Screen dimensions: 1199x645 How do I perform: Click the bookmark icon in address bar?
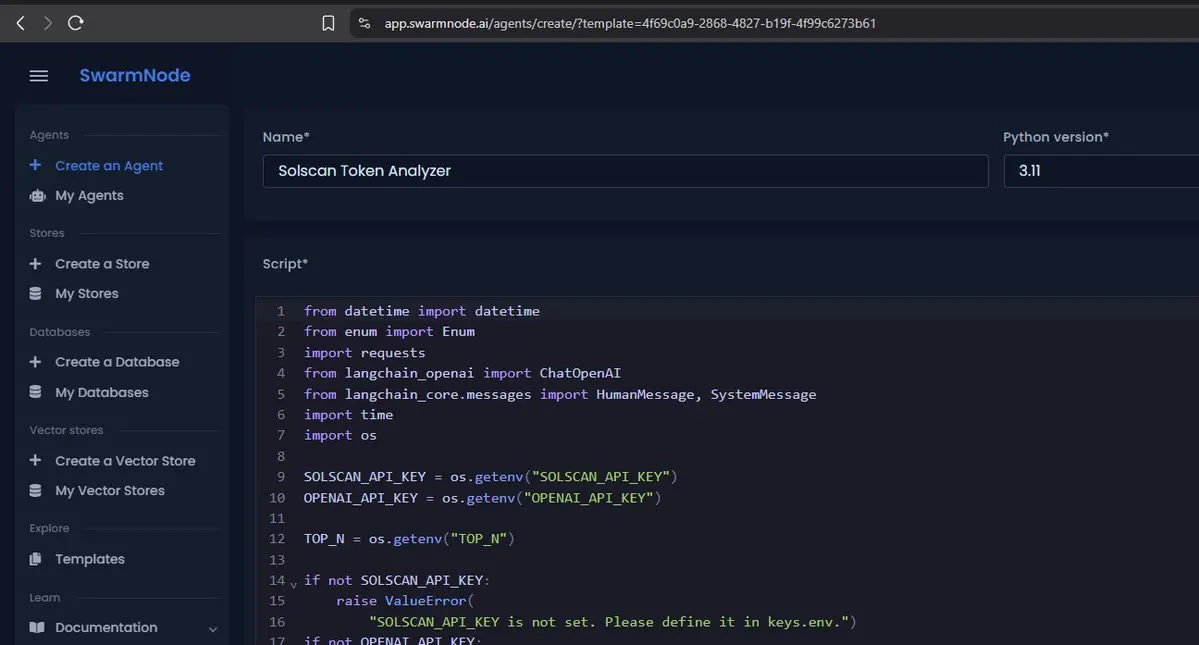pos(328,23)
